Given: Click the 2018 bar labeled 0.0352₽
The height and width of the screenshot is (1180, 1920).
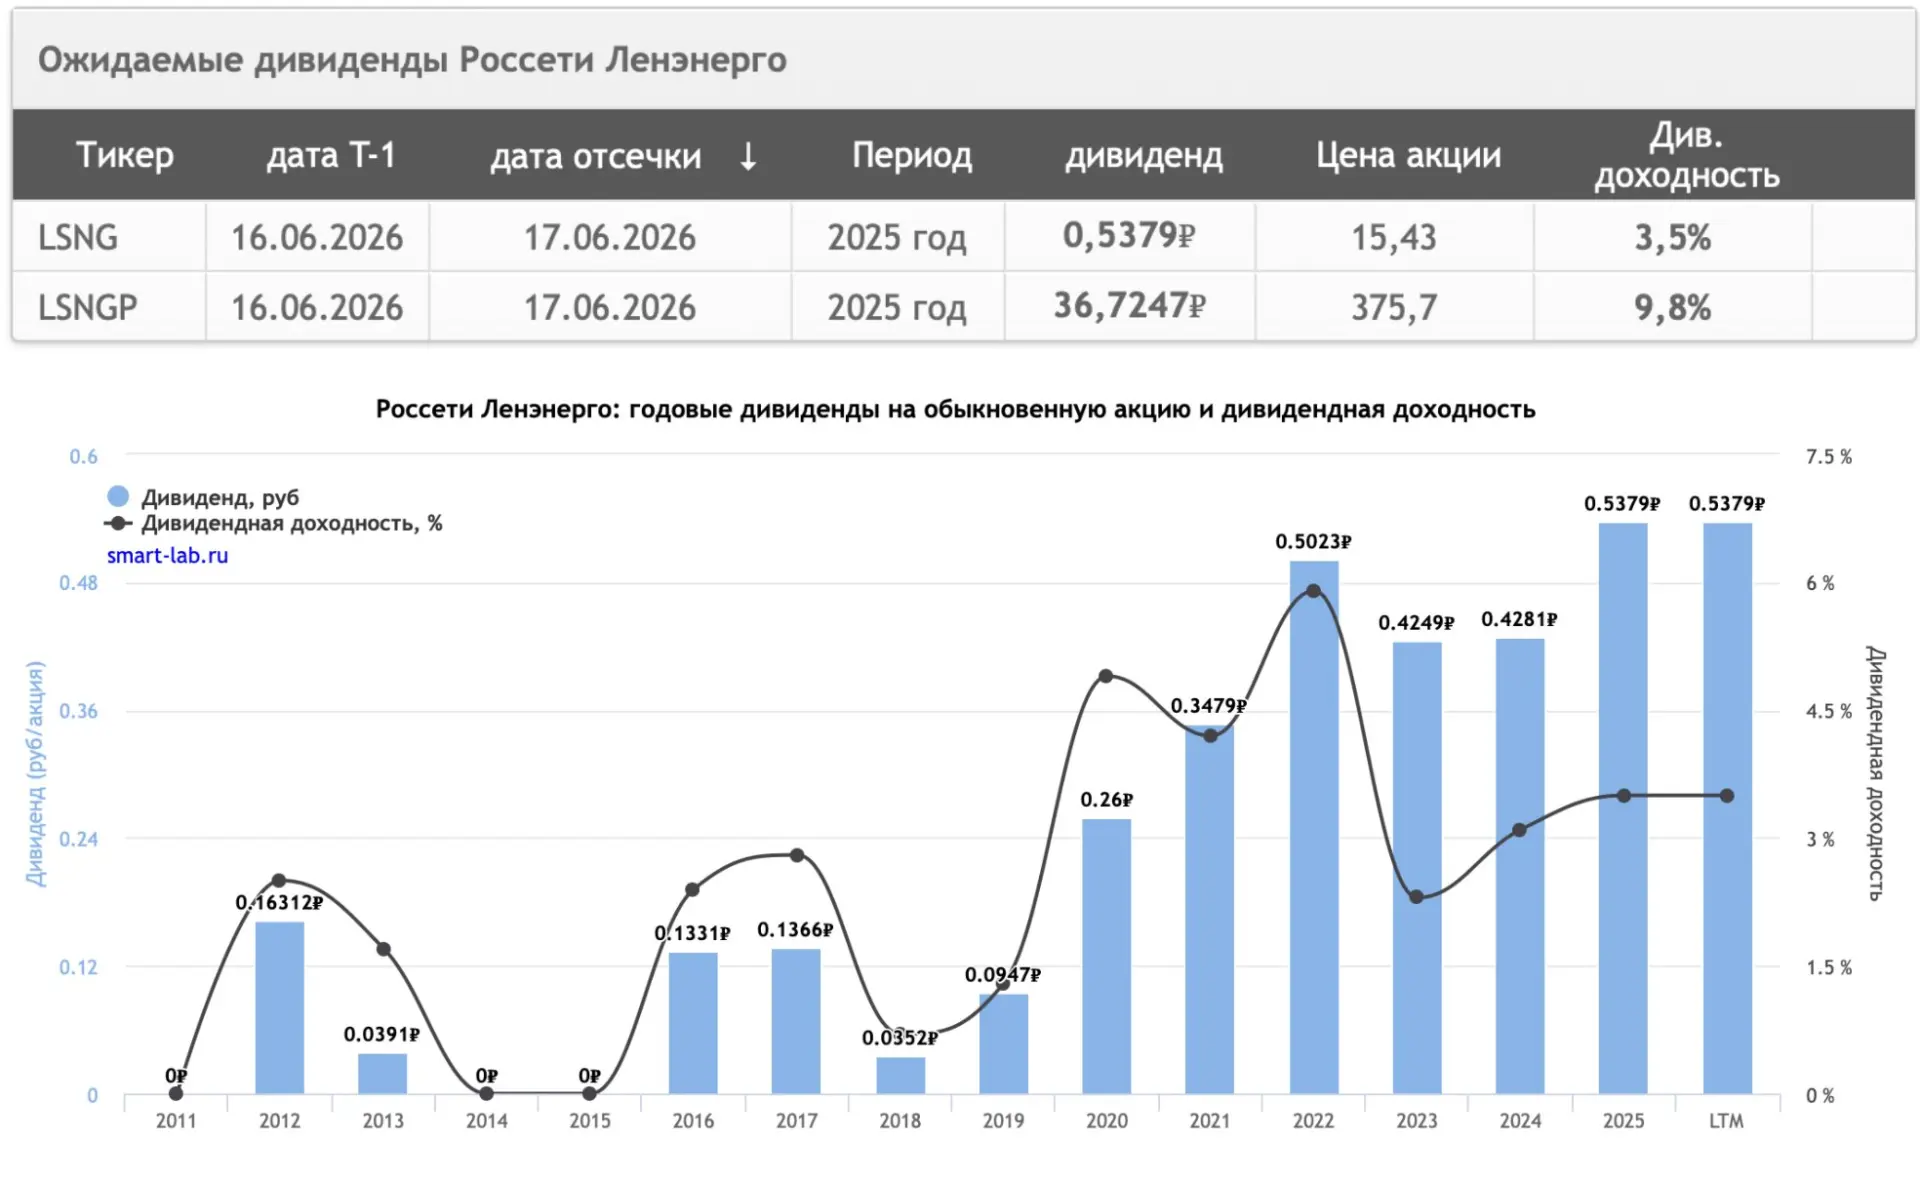Looking at the screenshot, I should tap(901, 1076).
